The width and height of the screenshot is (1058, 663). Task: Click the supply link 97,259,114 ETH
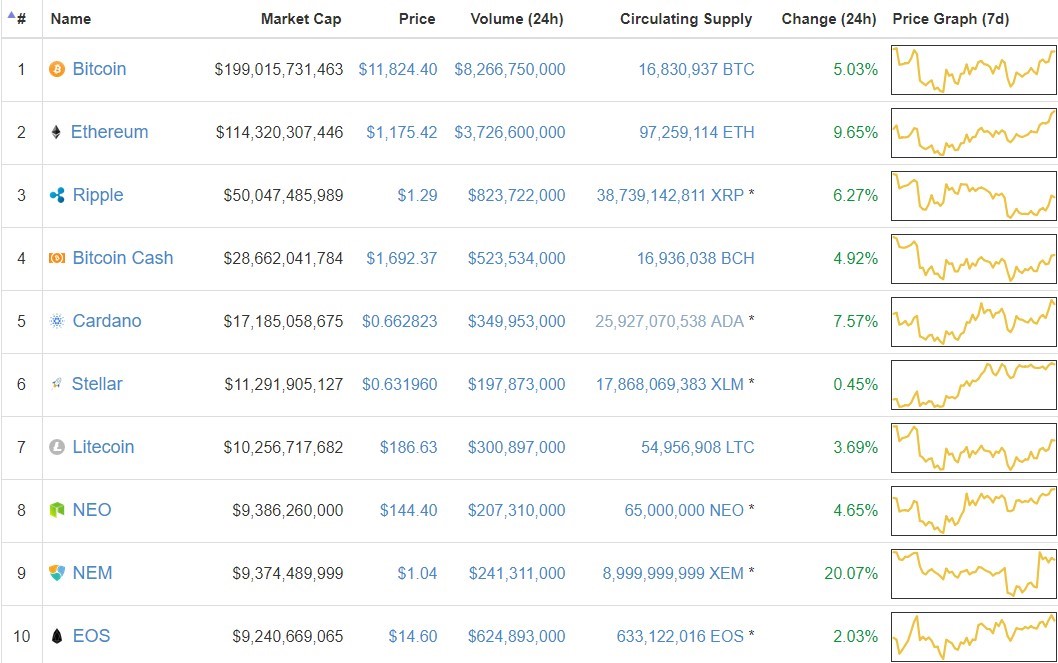click(x=697, y=132)
